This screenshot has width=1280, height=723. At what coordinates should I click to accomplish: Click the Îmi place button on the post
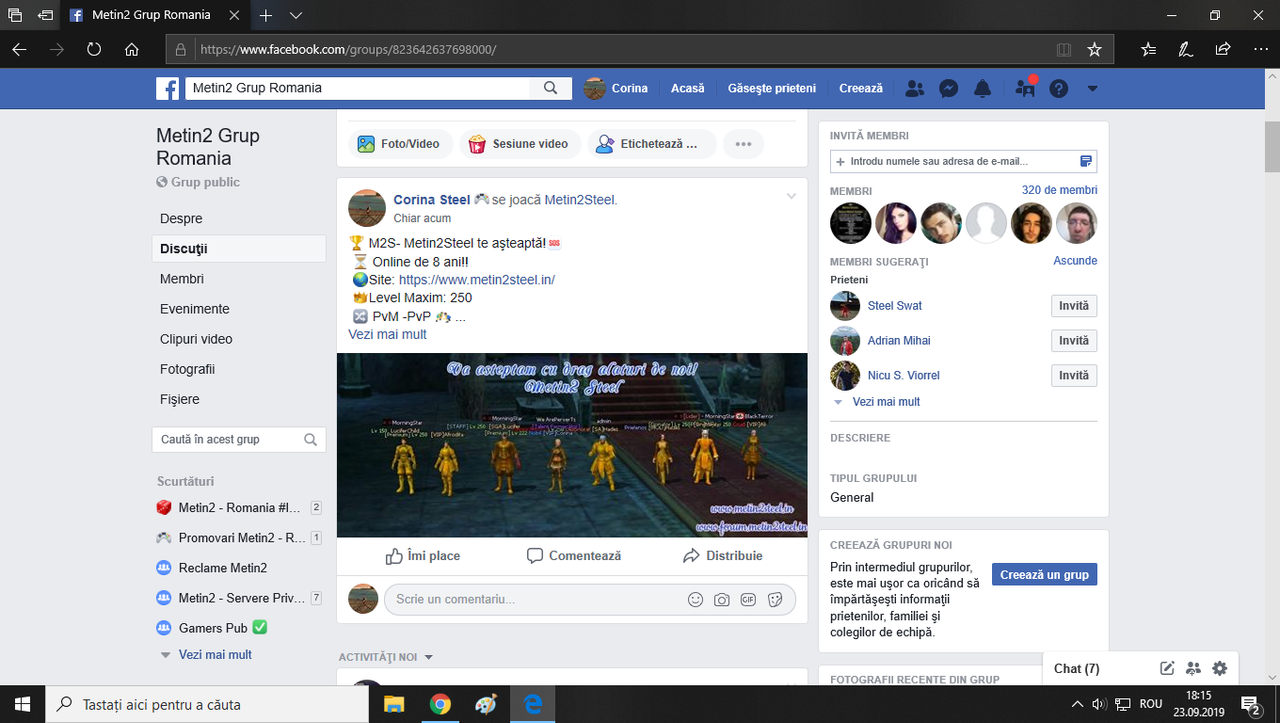(x=423, y=556)
